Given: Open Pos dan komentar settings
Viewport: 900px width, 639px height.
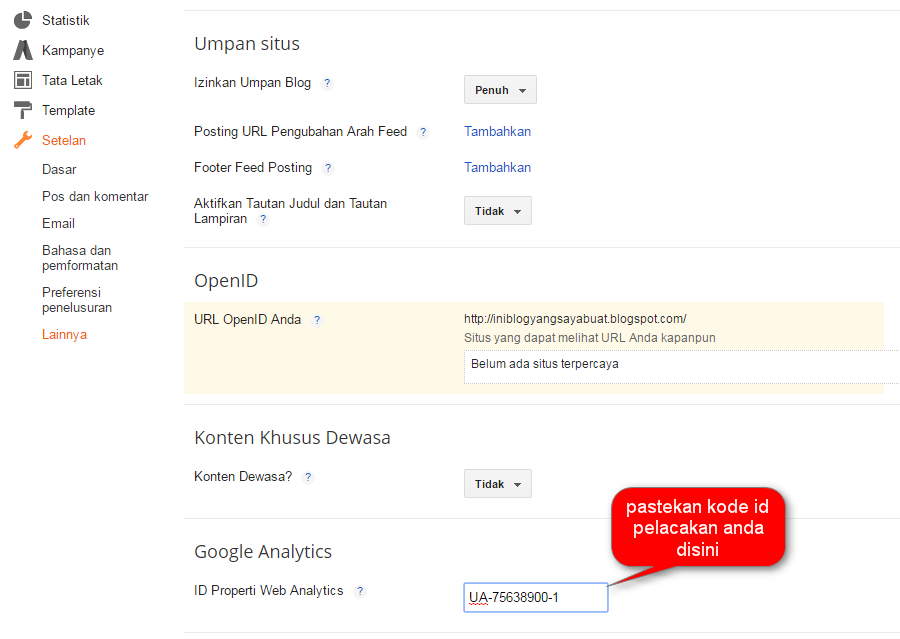Looking at the screenshot, I should [x=95, y=196].
